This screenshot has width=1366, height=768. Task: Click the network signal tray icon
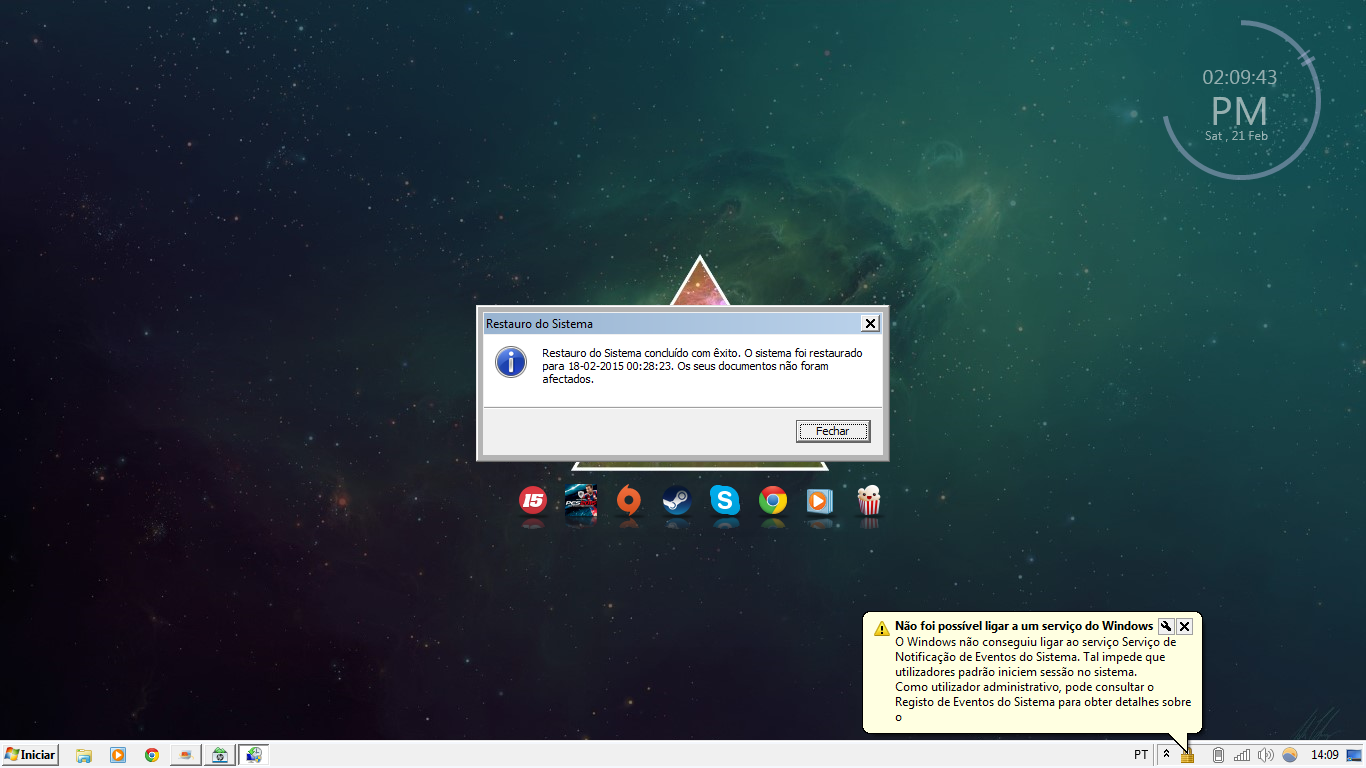(x=1242, y=755)
